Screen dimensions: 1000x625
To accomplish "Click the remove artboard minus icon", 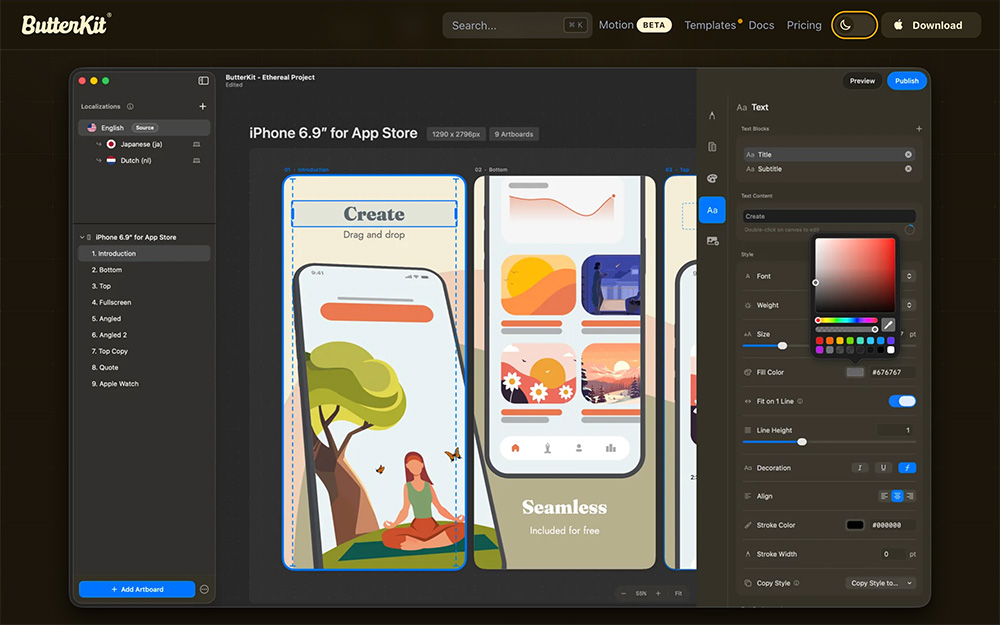I will 204,589.
